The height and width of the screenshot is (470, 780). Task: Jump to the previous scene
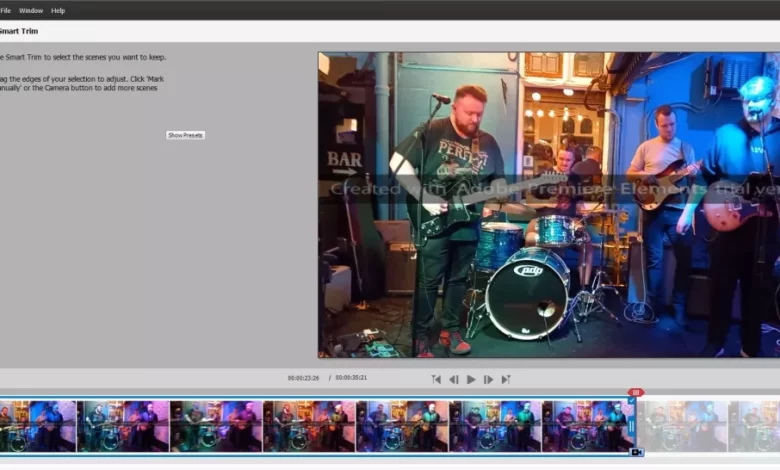[x=436, y=380]
